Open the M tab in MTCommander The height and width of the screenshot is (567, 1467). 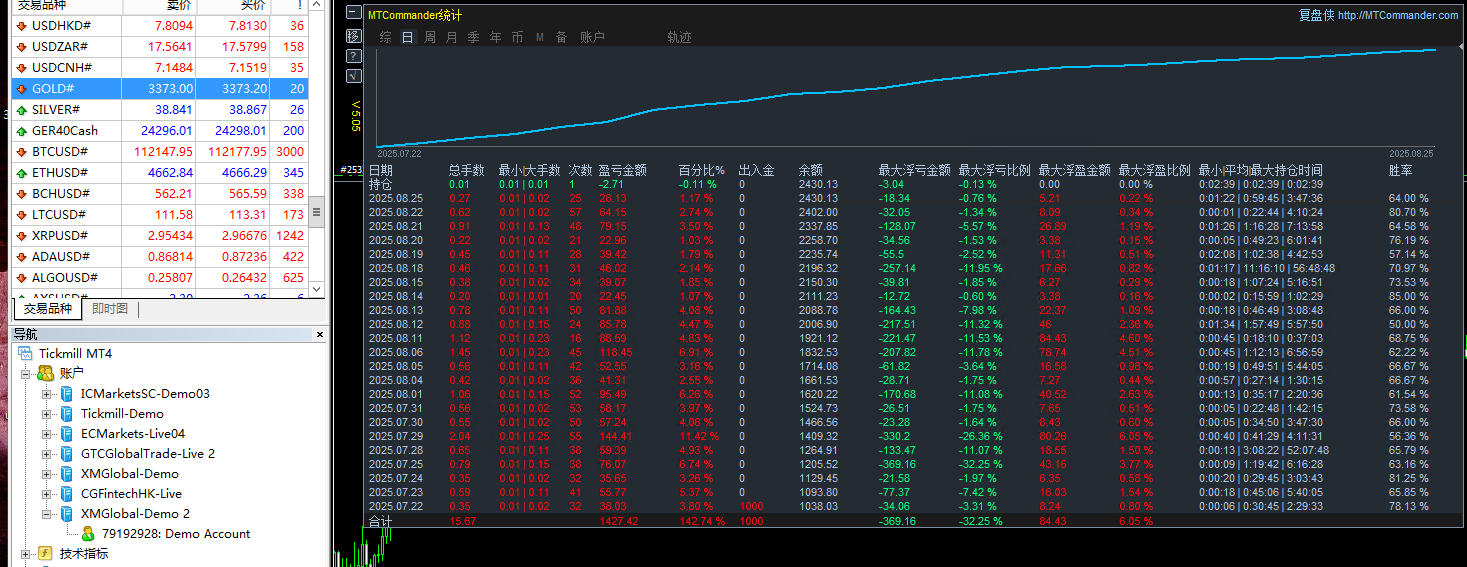(540, 37)
